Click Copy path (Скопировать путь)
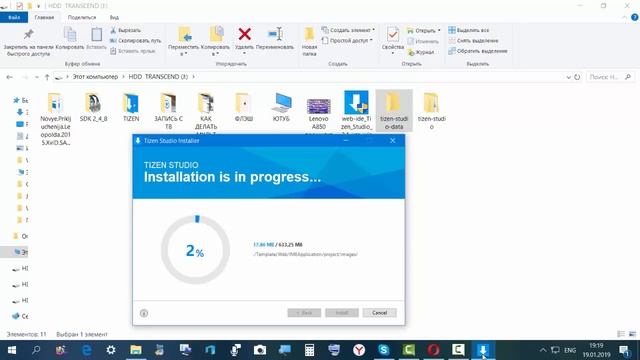 pos(136,40)
